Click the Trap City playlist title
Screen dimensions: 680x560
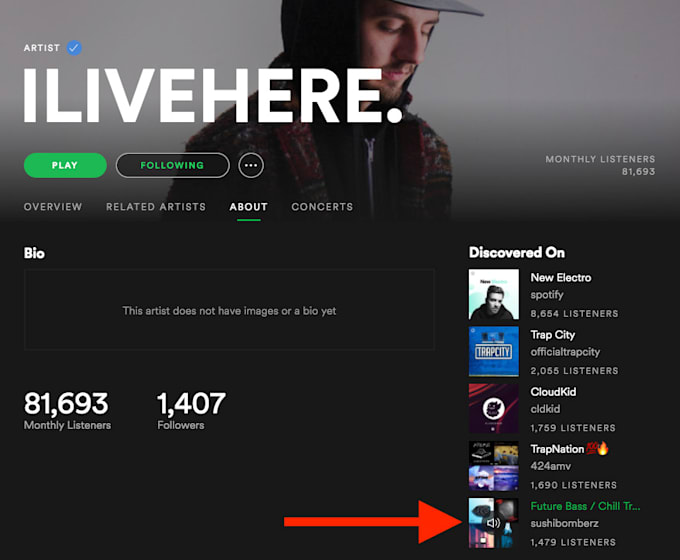(552, 335)
